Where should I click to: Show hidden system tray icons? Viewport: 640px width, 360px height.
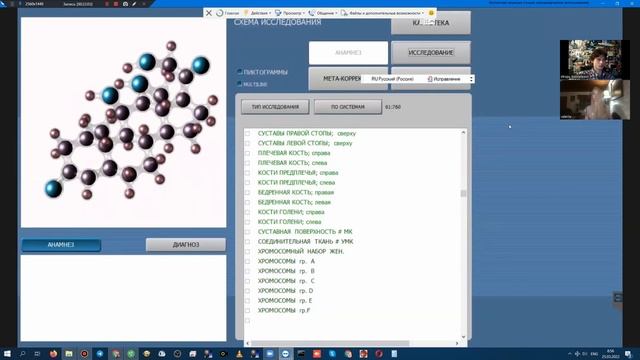tap(570, 354)
